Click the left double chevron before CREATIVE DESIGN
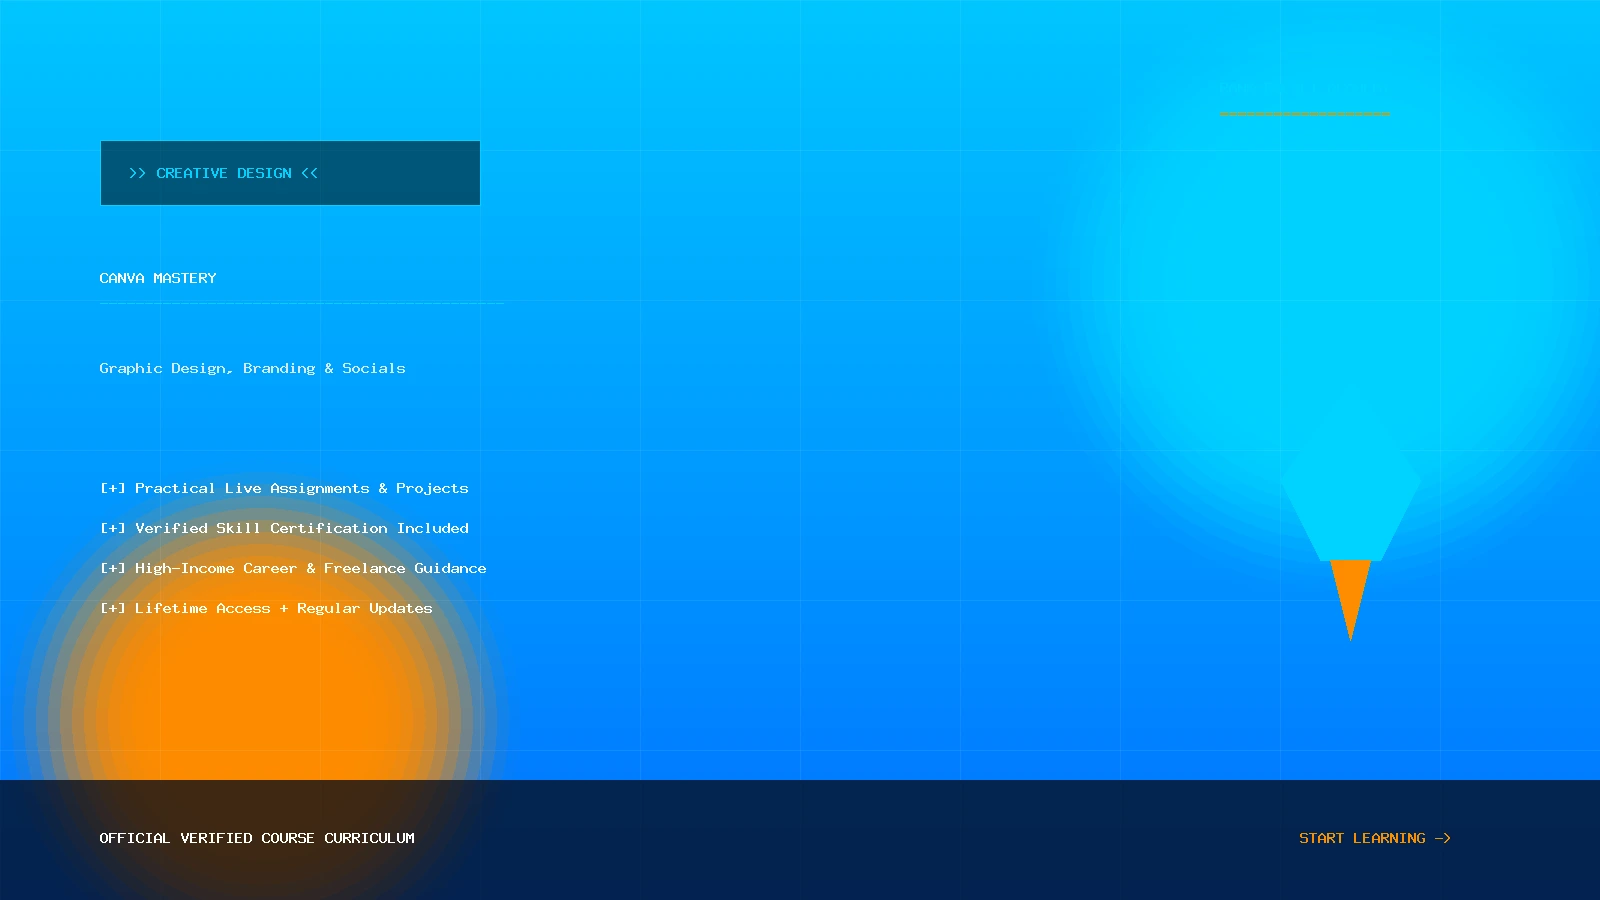This screenshot has width=1600, height=900. click(x=137, y=173)
